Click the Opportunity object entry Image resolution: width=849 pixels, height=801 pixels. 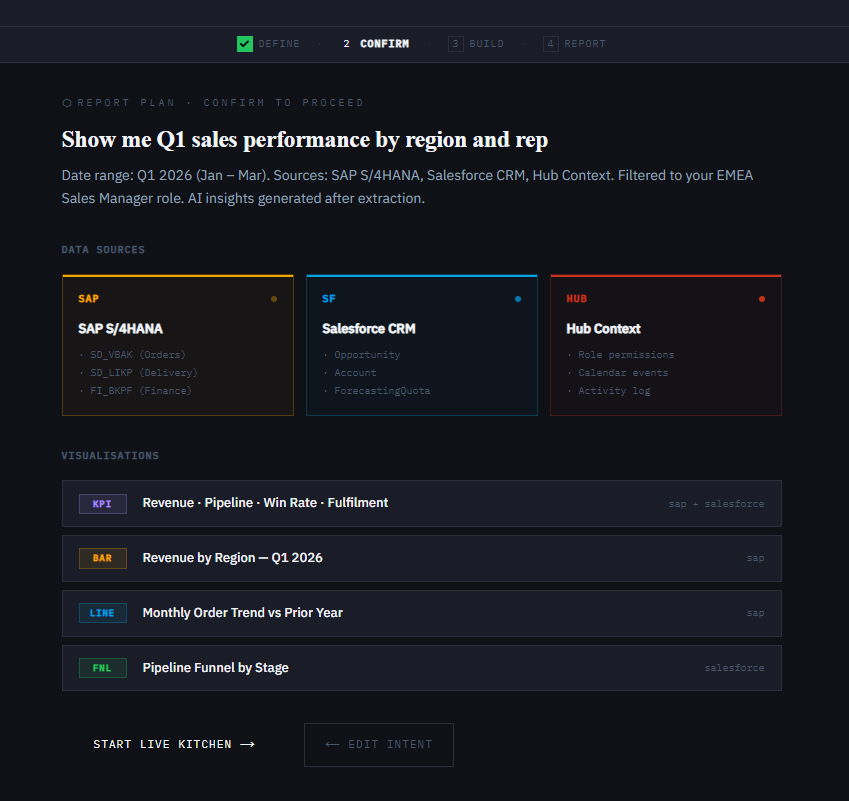tap(367, 355)
